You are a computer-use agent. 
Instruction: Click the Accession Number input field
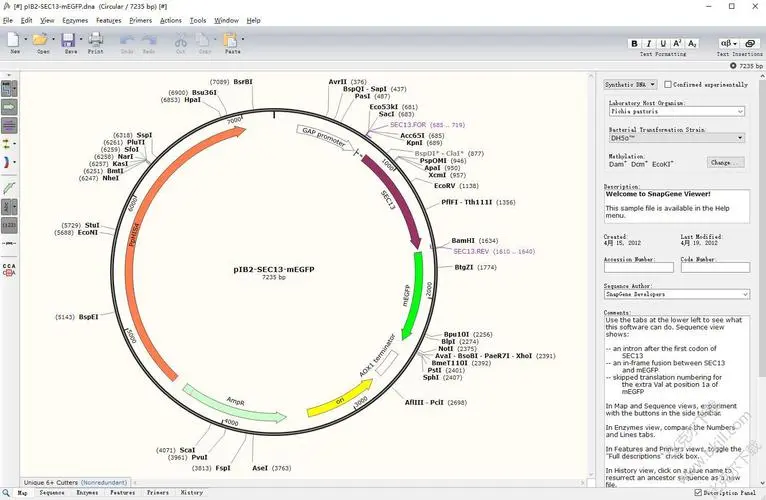pos(638,269)
